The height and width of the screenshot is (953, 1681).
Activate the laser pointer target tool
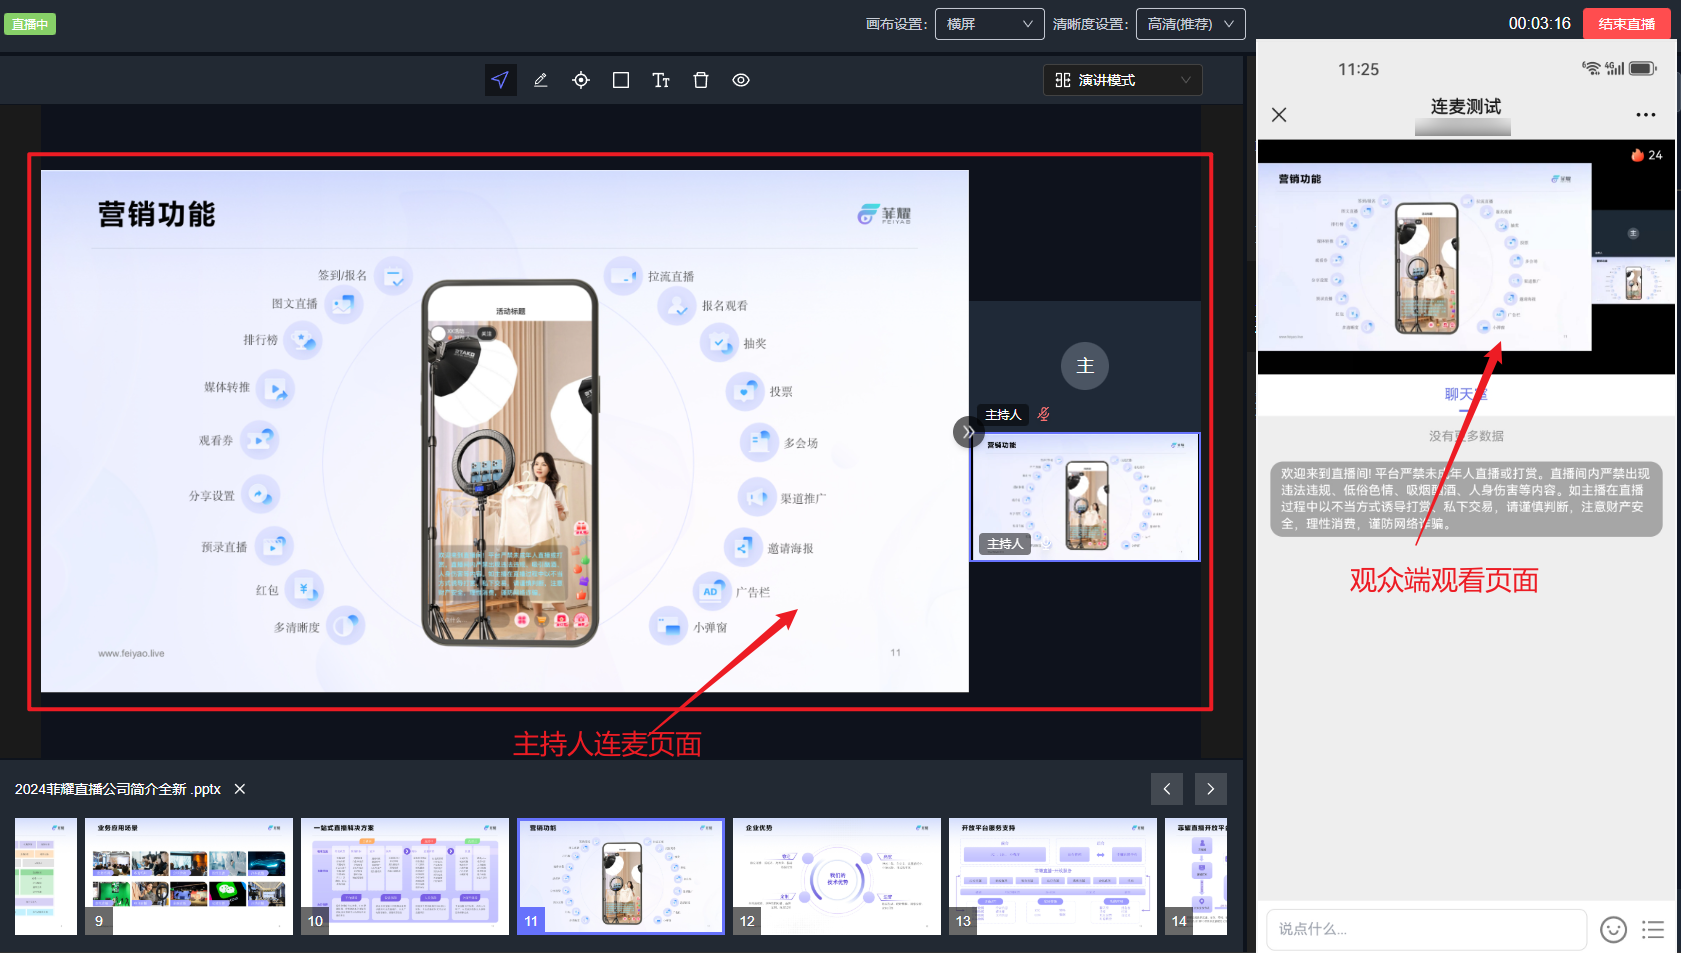click(581, 80)
